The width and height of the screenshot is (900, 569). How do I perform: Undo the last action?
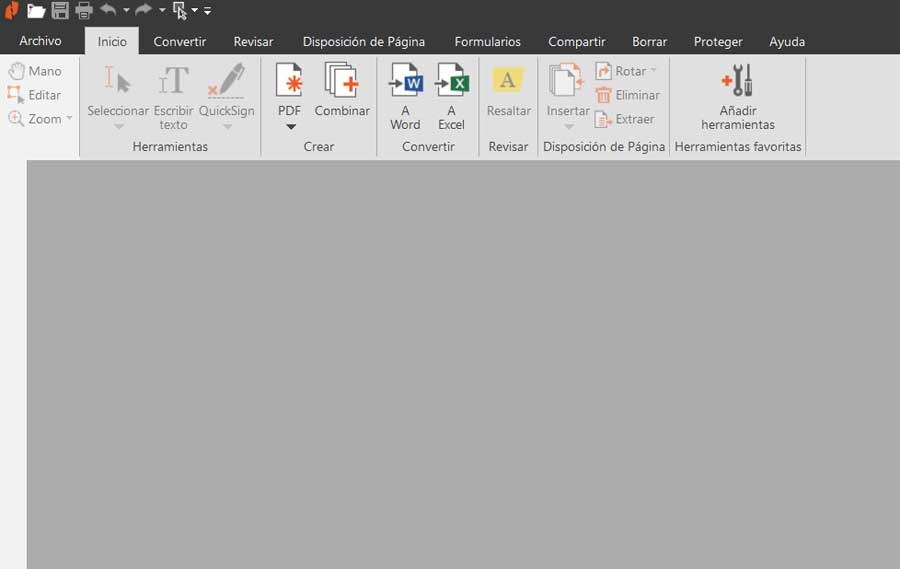tap(108, 9)
